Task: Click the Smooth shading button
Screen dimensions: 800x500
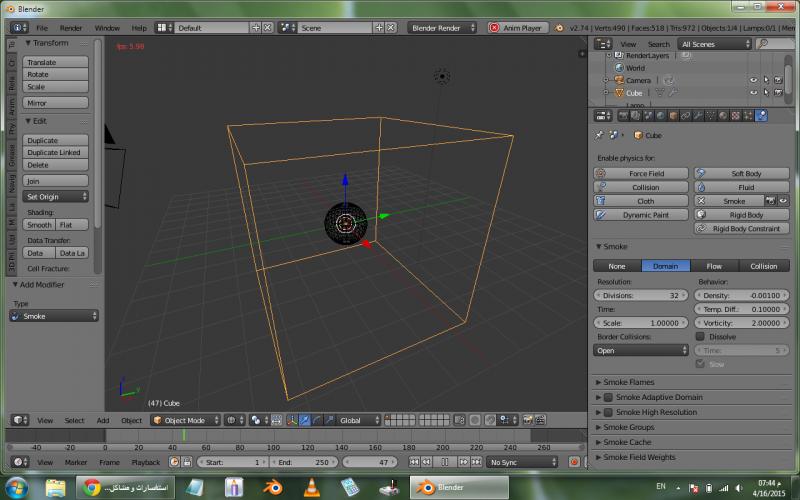Action: click(x=39, y=225)
